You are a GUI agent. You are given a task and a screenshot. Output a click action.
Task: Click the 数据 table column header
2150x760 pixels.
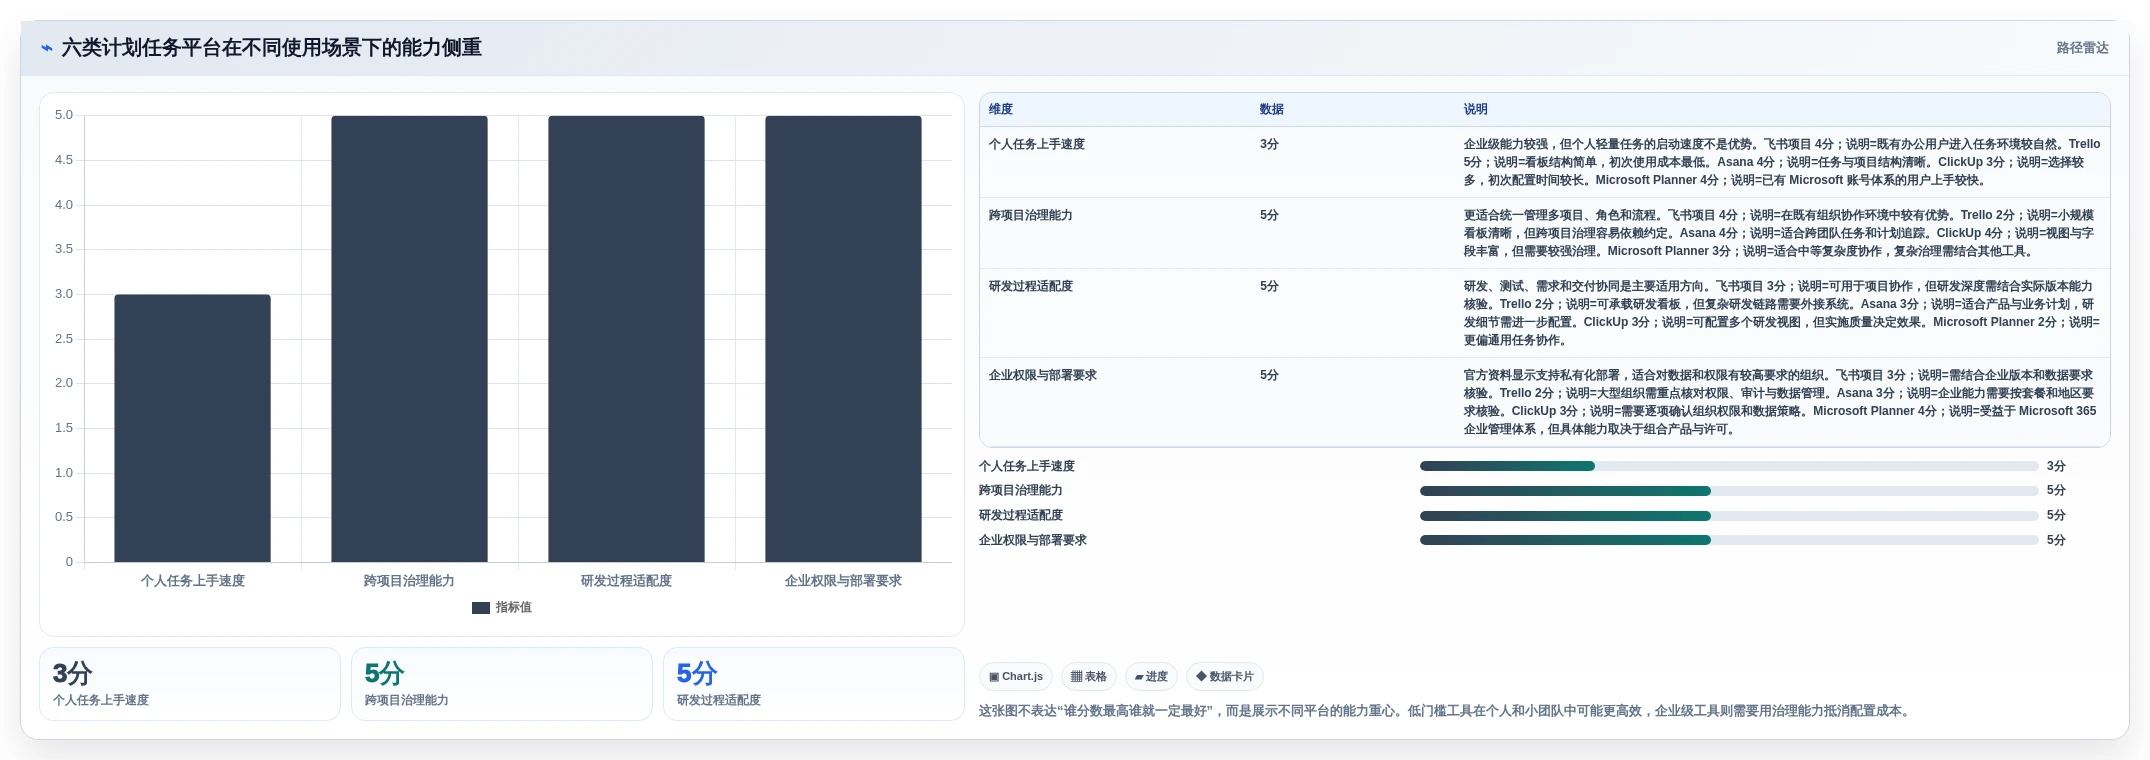coord(1272,109)
